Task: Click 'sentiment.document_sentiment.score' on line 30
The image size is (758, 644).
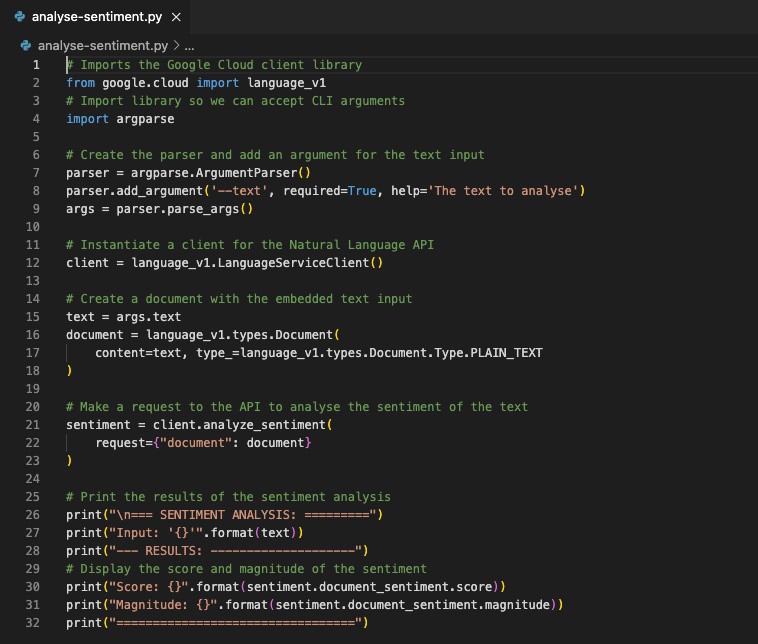Action: [369, 587]
